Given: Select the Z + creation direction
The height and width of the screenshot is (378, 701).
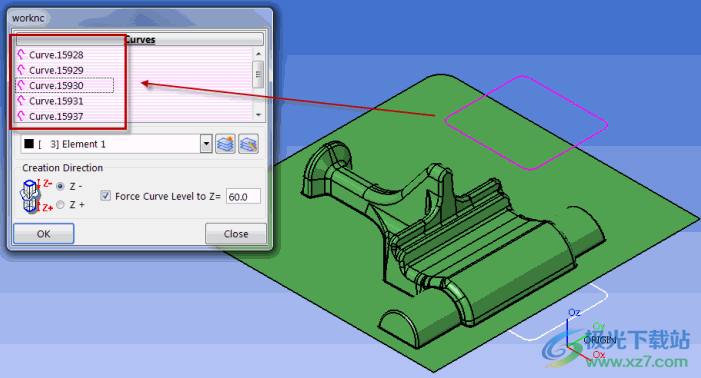Looking at the screenshot, I should point(60,205).
